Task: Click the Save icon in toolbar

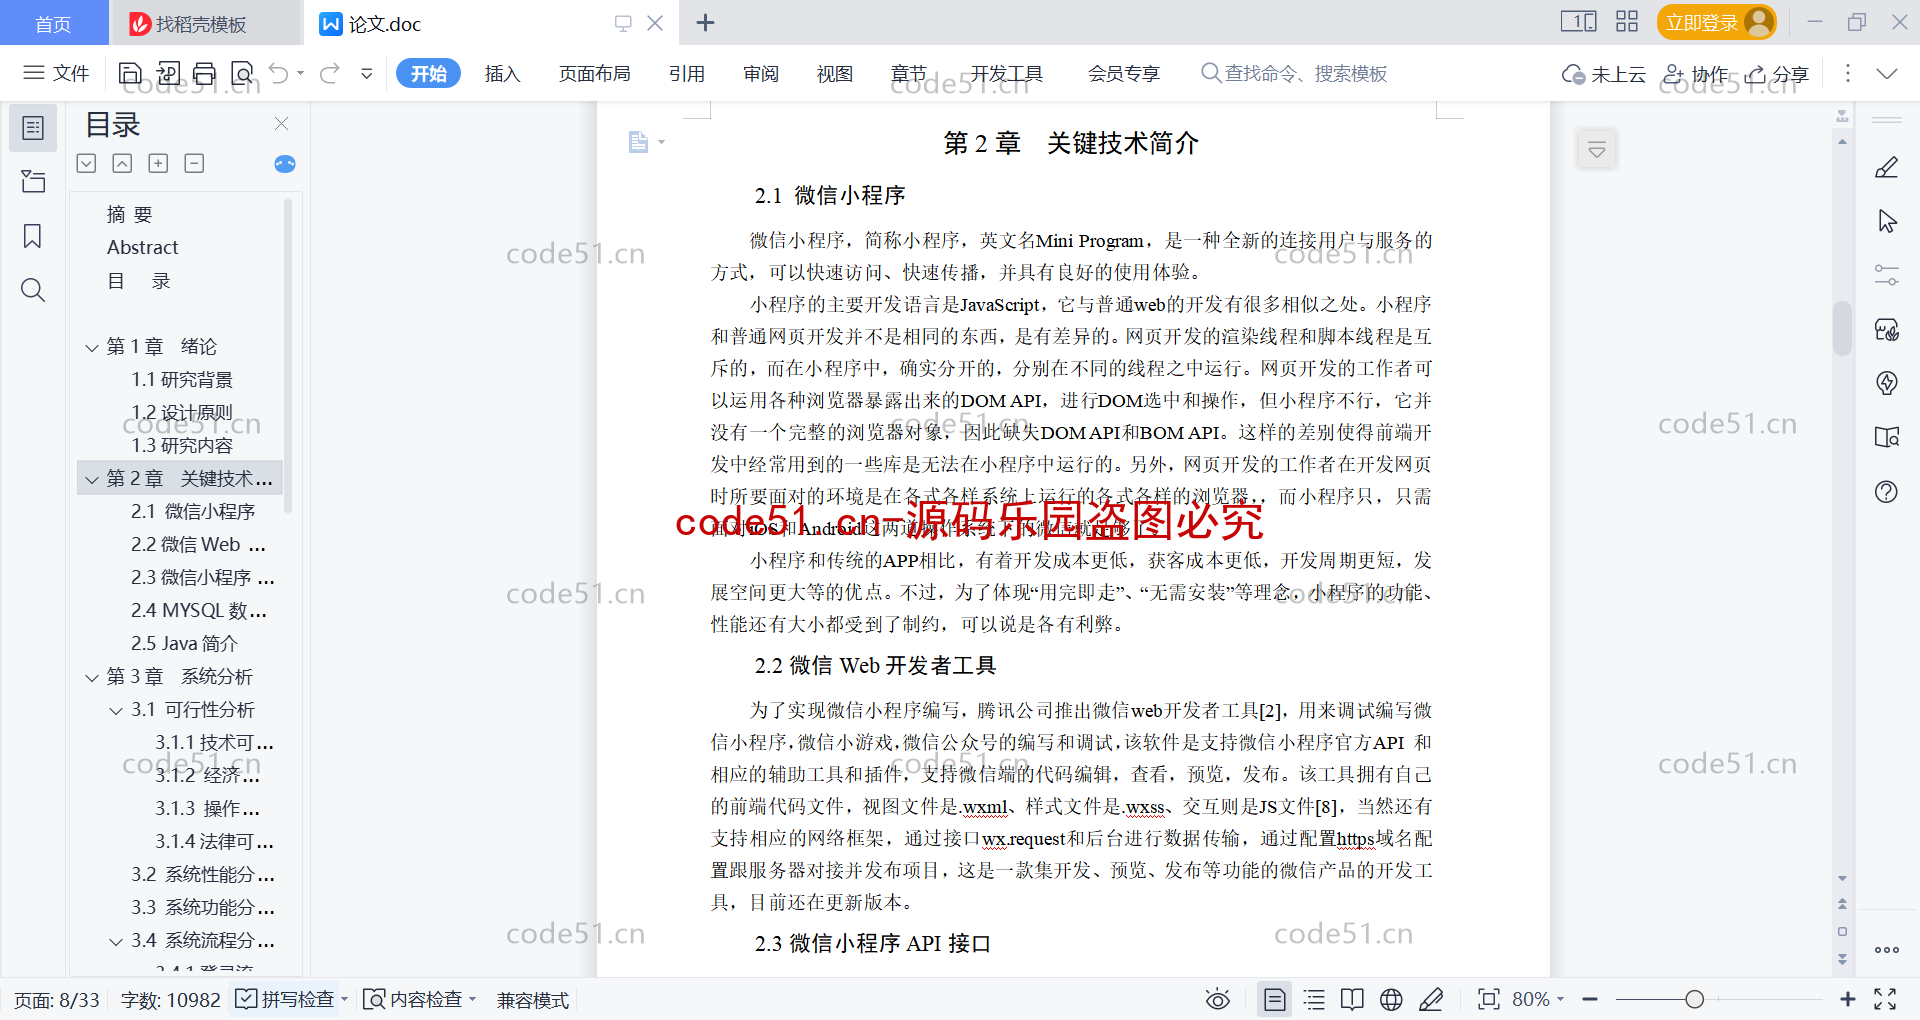Action: click(130, 73)
